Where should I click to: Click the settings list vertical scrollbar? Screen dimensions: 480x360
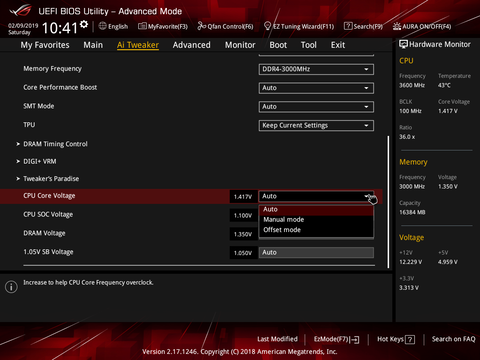point(388,202)
